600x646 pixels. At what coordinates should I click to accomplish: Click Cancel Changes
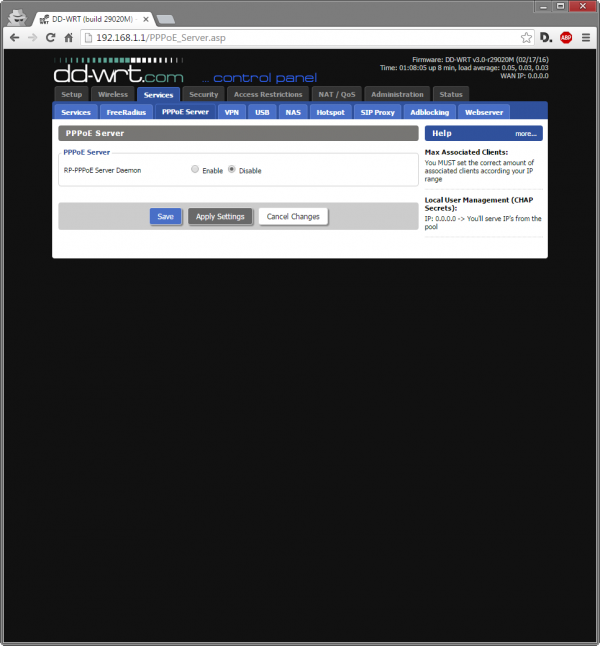coord(293,217)
